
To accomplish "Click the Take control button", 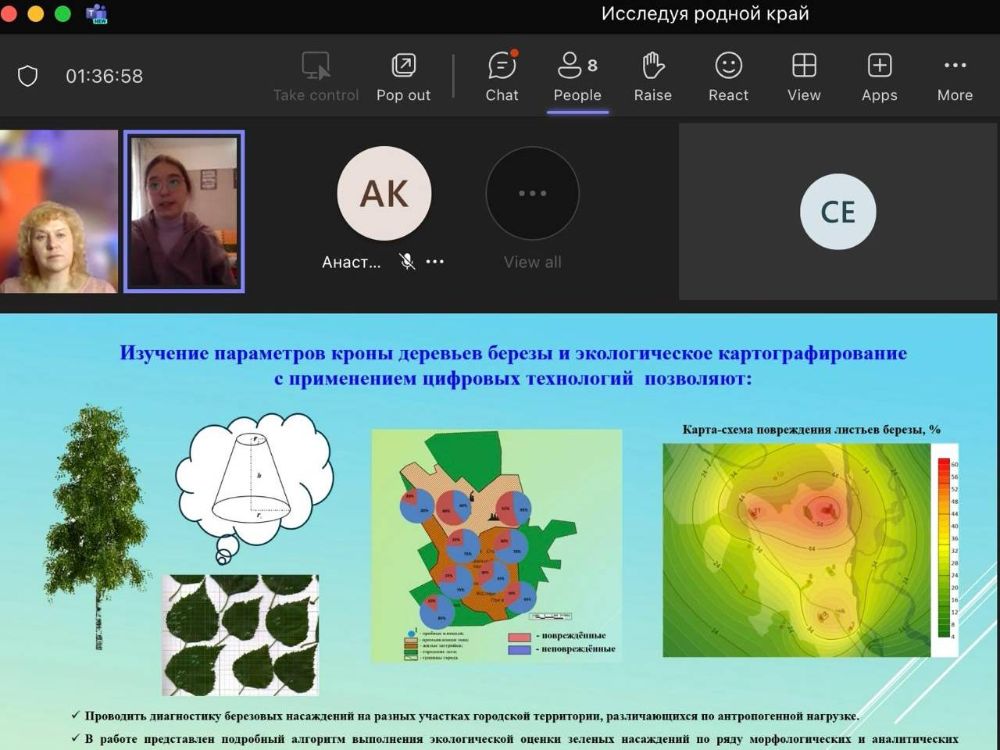I will pos(316,77).
